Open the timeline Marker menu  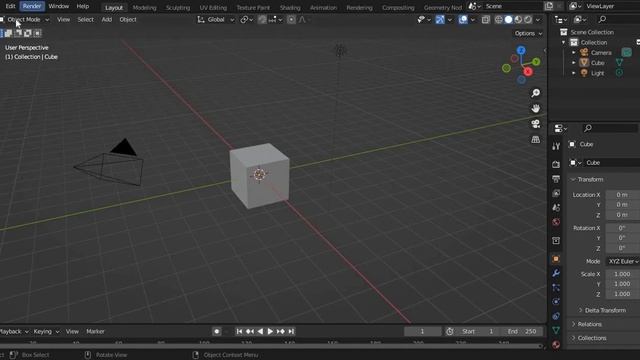click(96, 331)
